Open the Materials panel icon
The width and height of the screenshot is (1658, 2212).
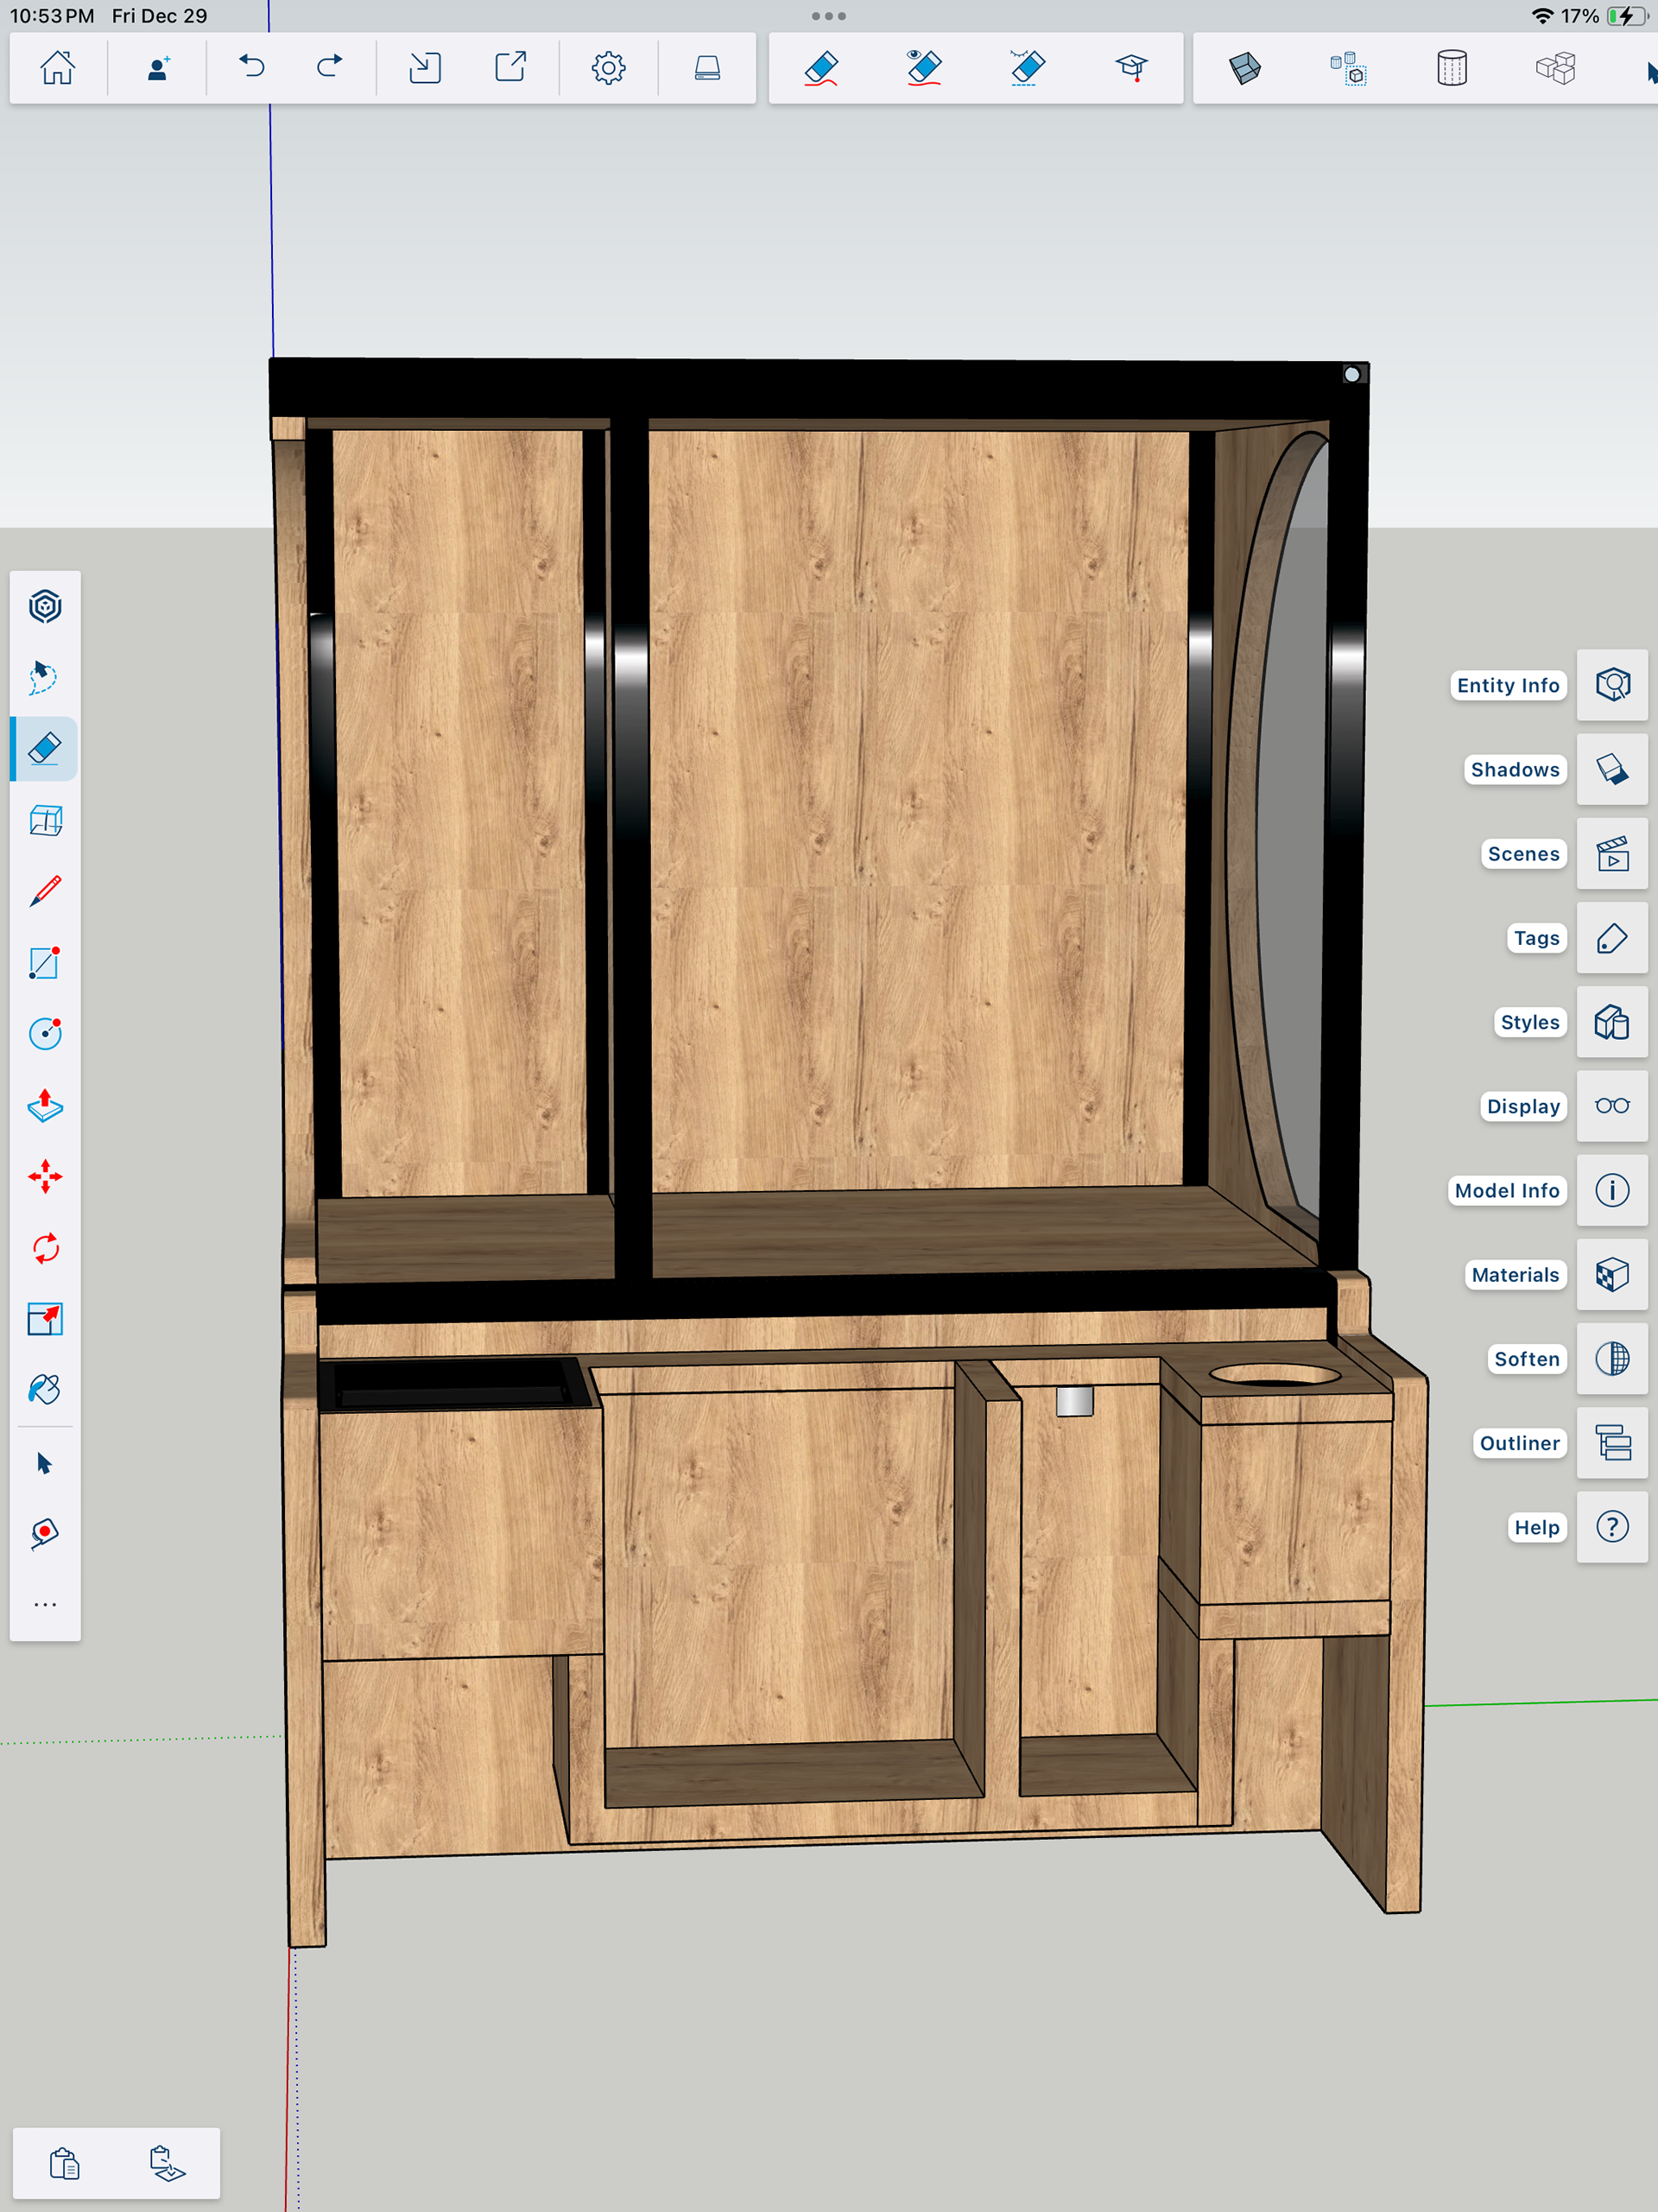coord(1611,1275)
